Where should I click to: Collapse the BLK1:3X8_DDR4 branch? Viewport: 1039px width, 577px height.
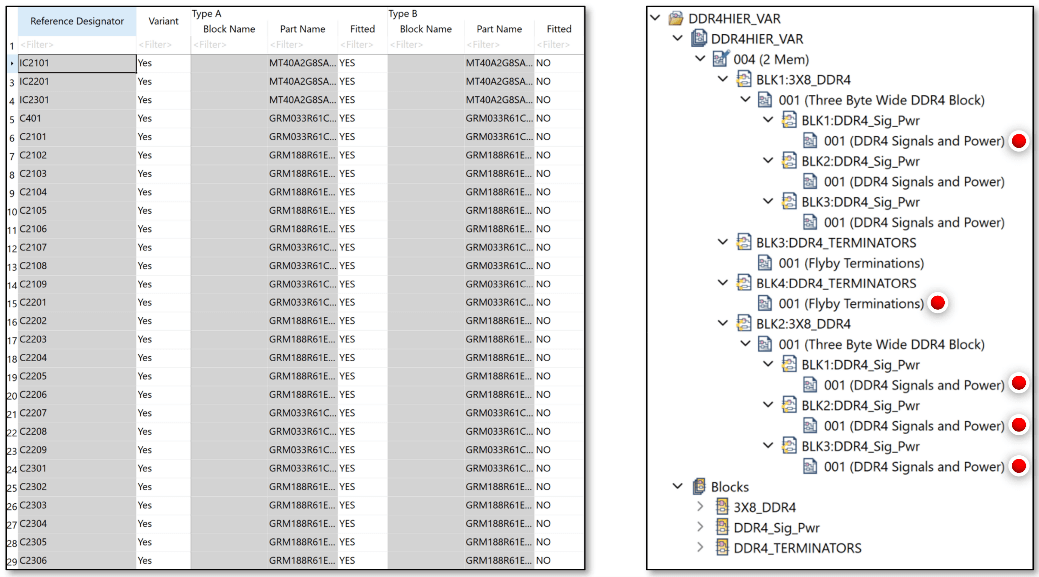click(x=723, y=79)
